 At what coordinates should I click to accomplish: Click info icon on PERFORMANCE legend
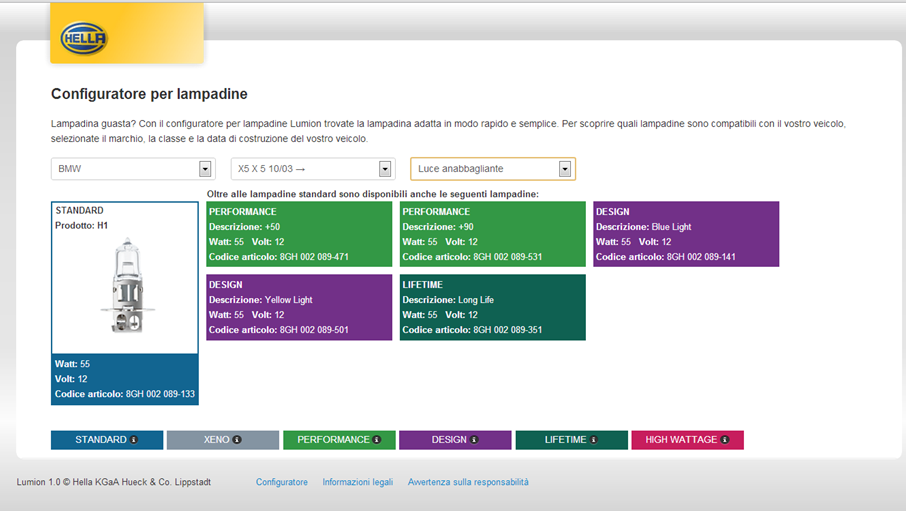point(377,440)
